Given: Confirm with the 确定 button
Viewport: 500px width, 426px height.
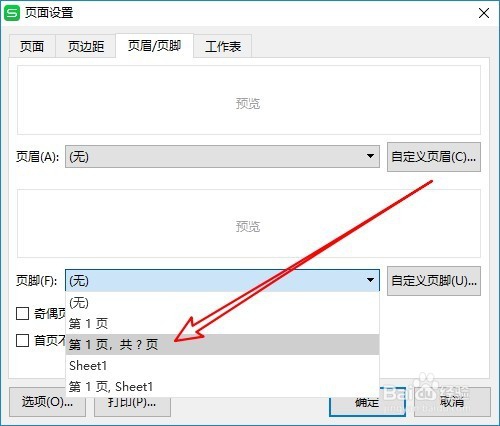Looking at the screenshot, I should (367, 402).
